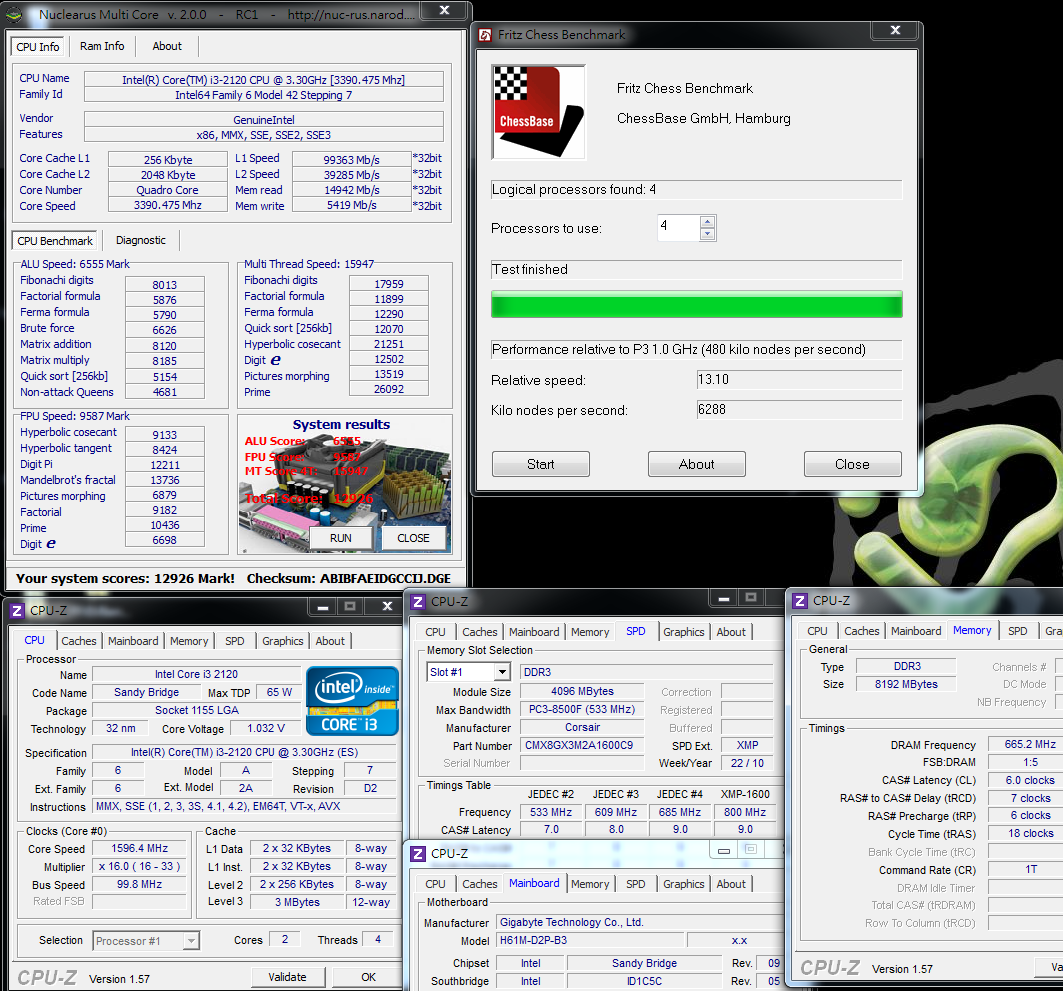
Task: Click the Z icon of the CPU-Z SPD window
Action: pyautogui.click(x=418, y=602)
